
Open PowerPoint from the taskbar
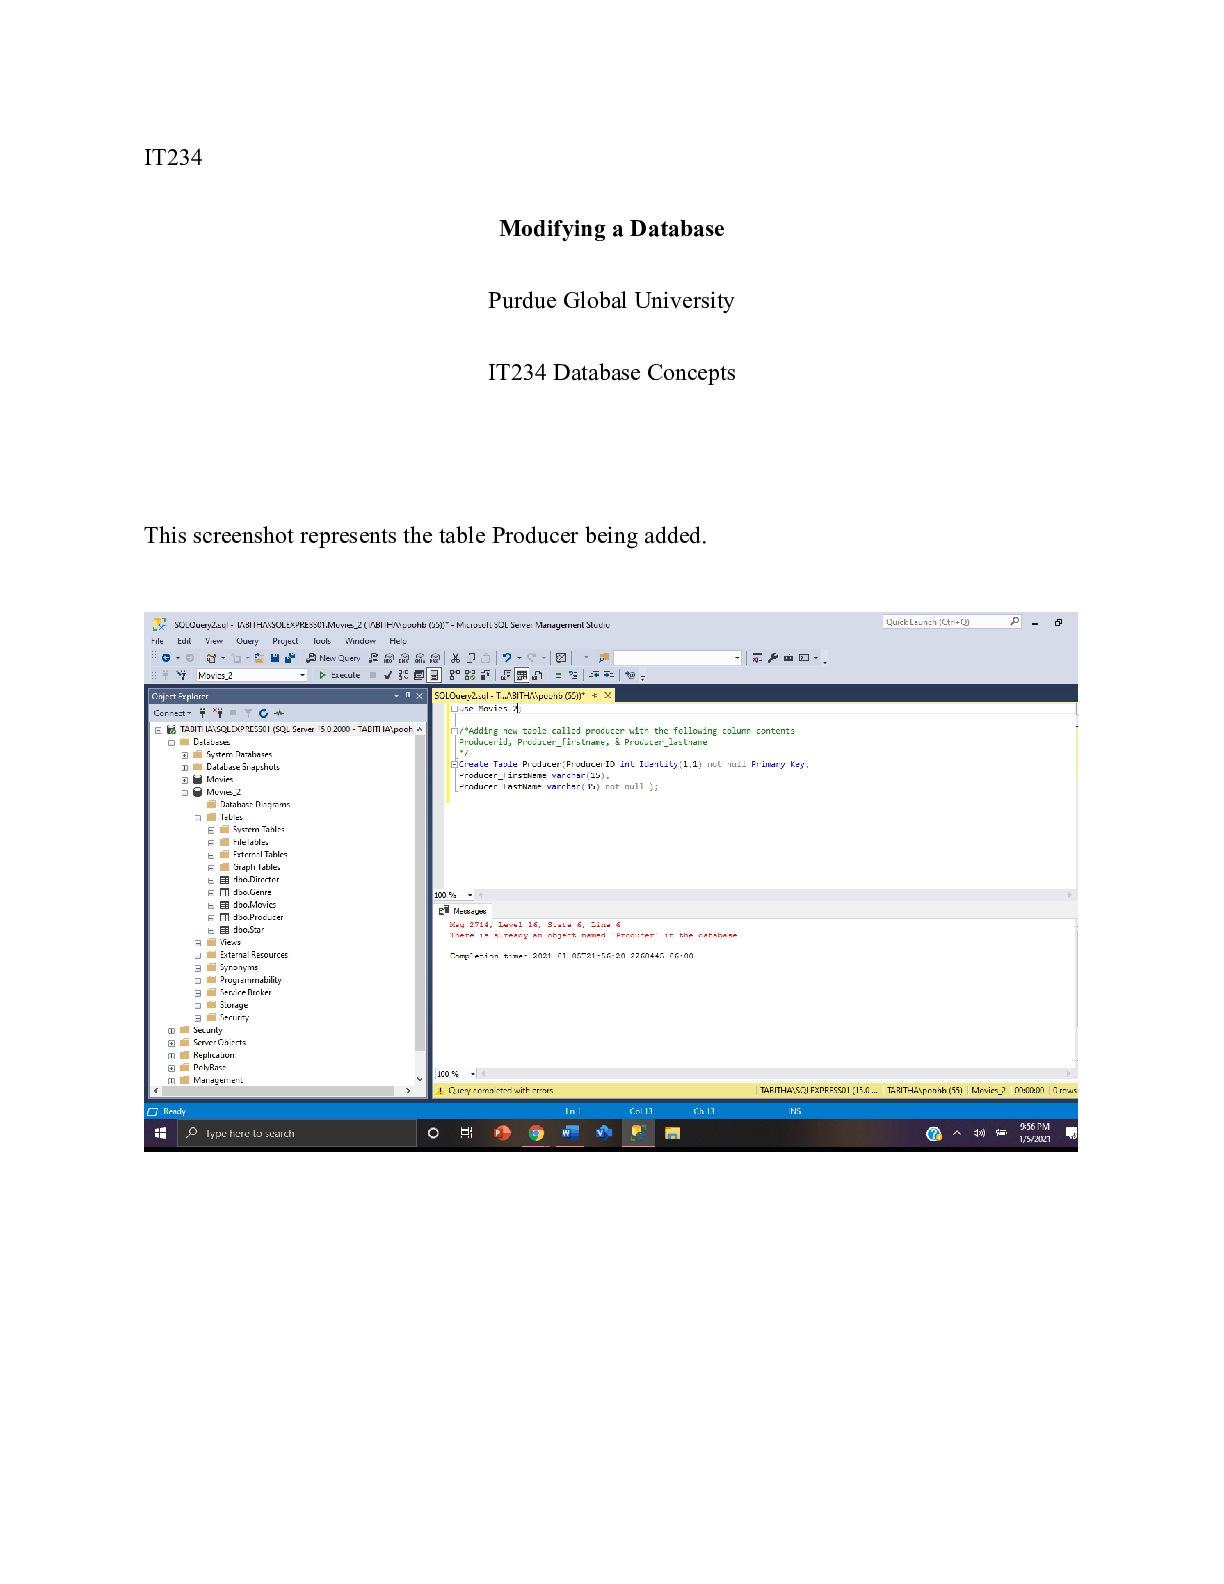502,1133
